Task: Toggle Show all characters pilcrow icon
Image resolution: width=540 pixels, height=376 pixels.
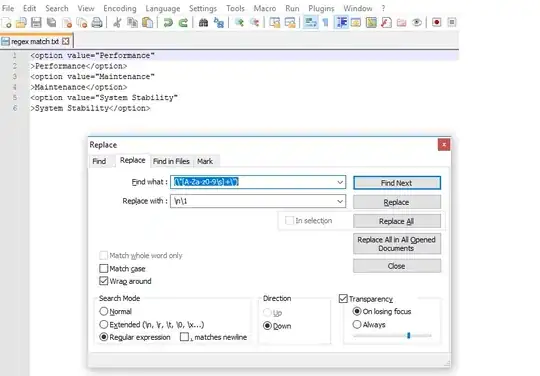Action: pos(326,23)
